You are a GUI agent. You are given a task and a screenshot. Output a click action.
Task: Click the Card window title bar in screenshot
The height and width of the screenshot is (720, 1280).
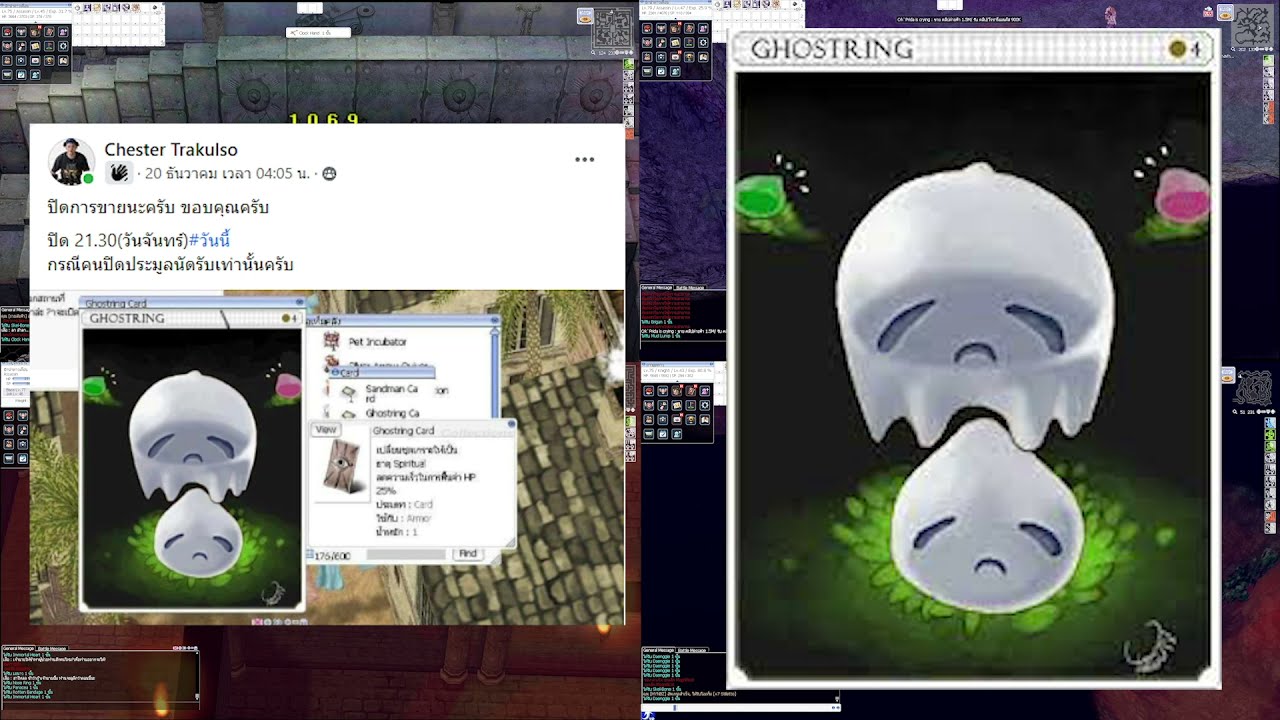(x=382, y=372)
